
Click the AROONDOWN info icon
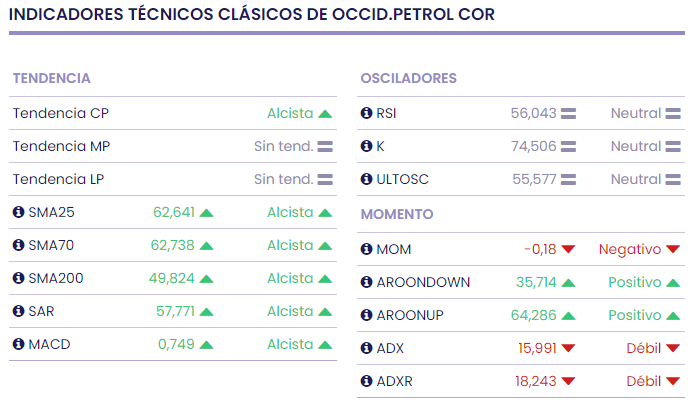[x=366, y=282]
